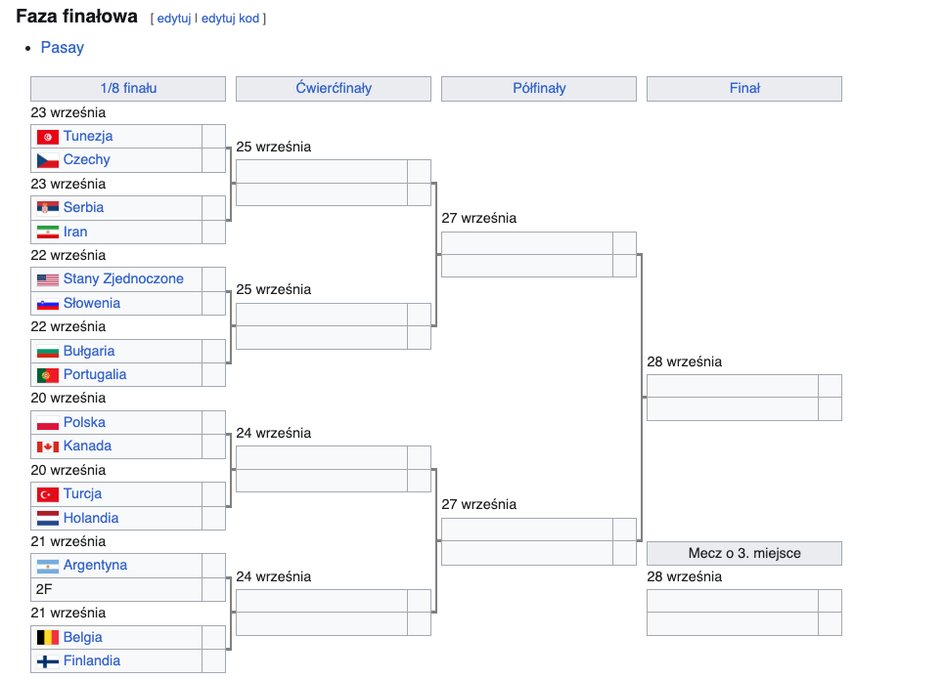
Task: Click the Turkey flag icon
Action: (47, 494)
